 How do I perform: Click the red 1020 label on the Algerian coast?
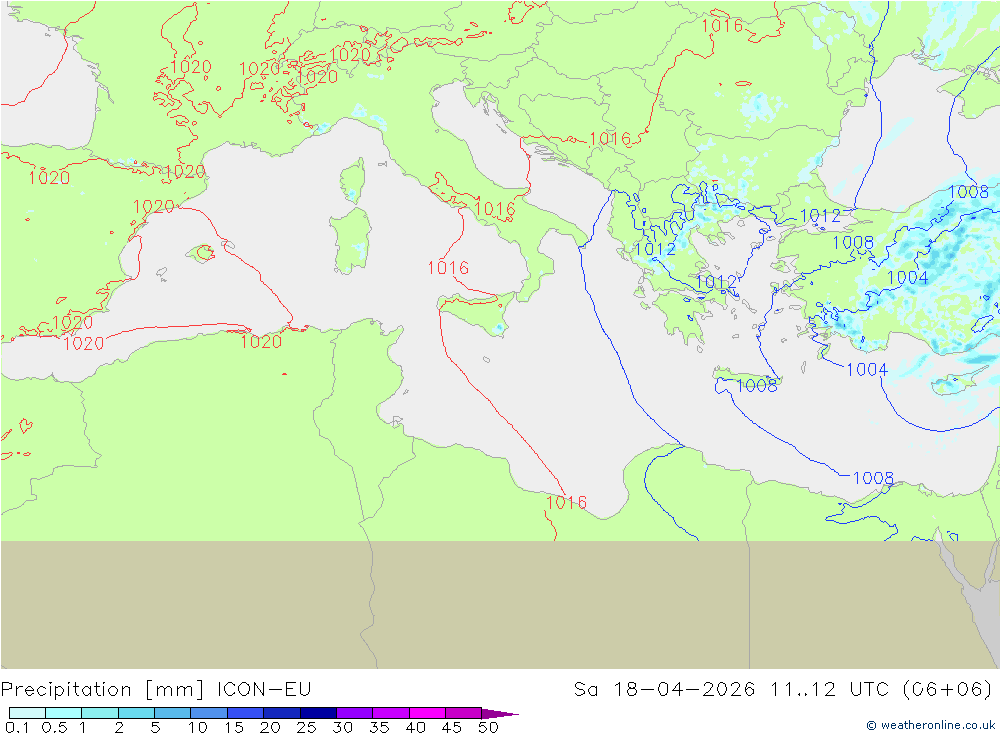261,341
